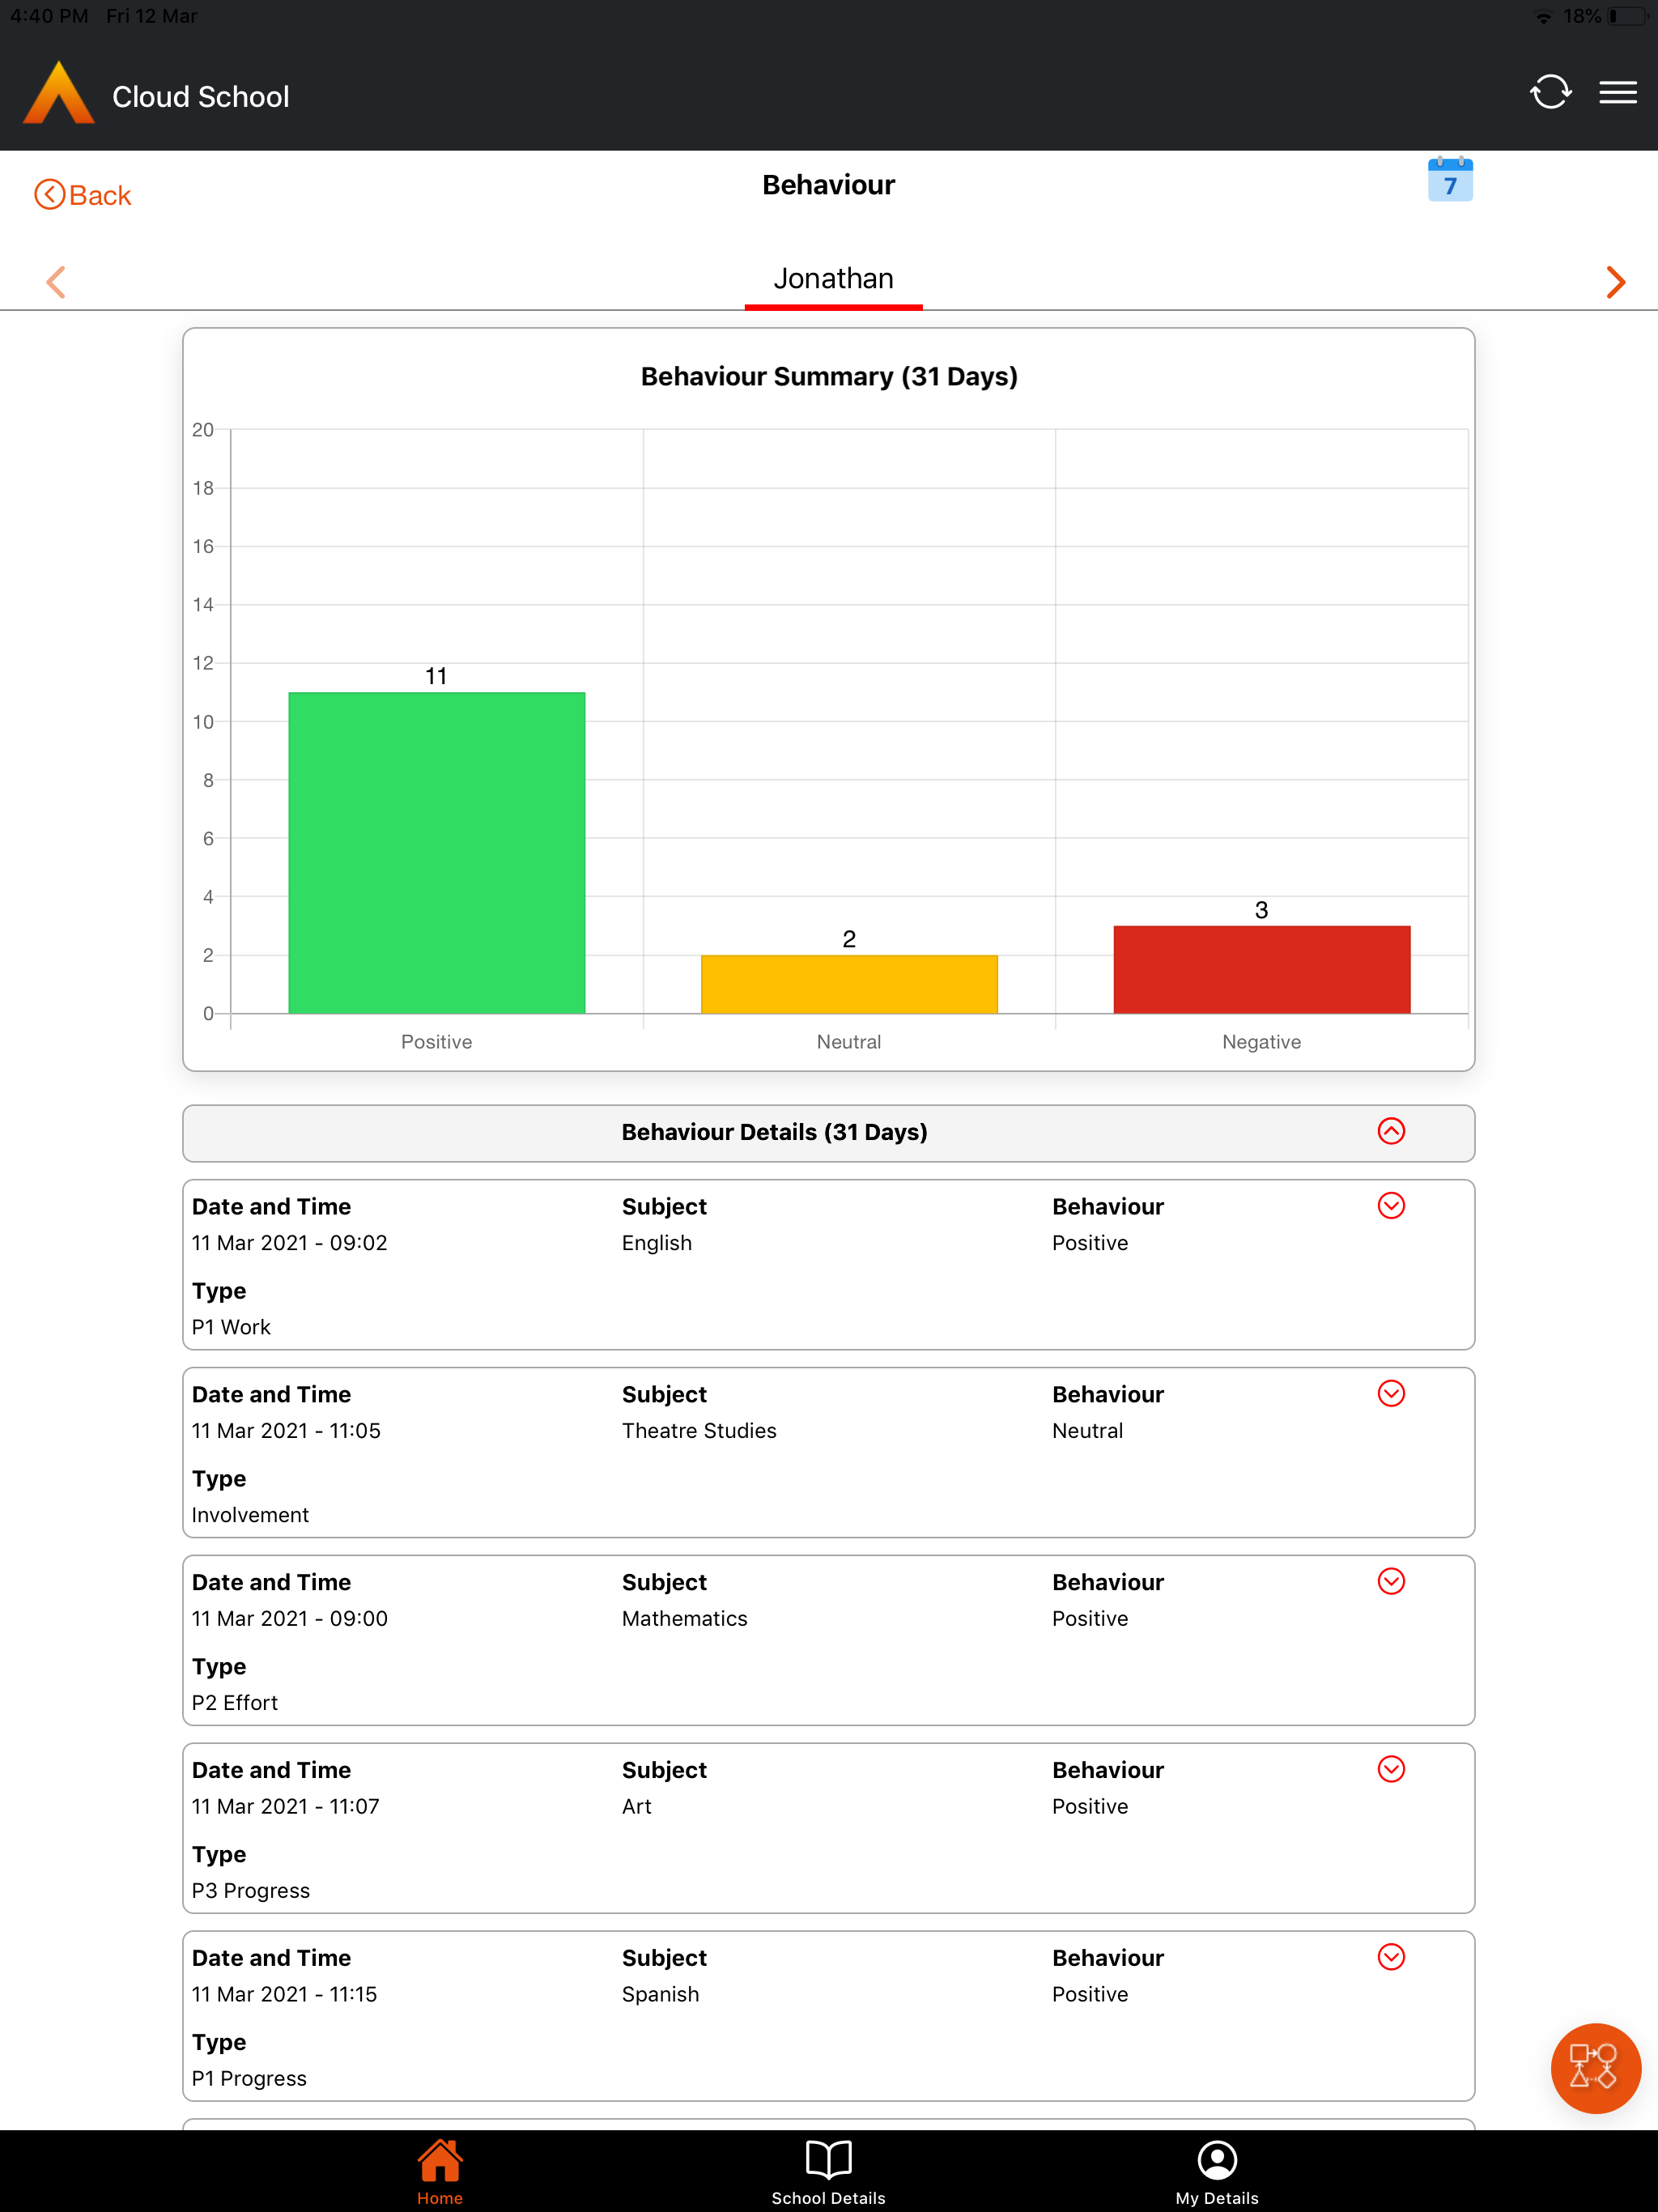Viewport: 1658px width, 2212px height.
Task: Tap the orange floating shapes button
Action: (x=1594, y=2067)
